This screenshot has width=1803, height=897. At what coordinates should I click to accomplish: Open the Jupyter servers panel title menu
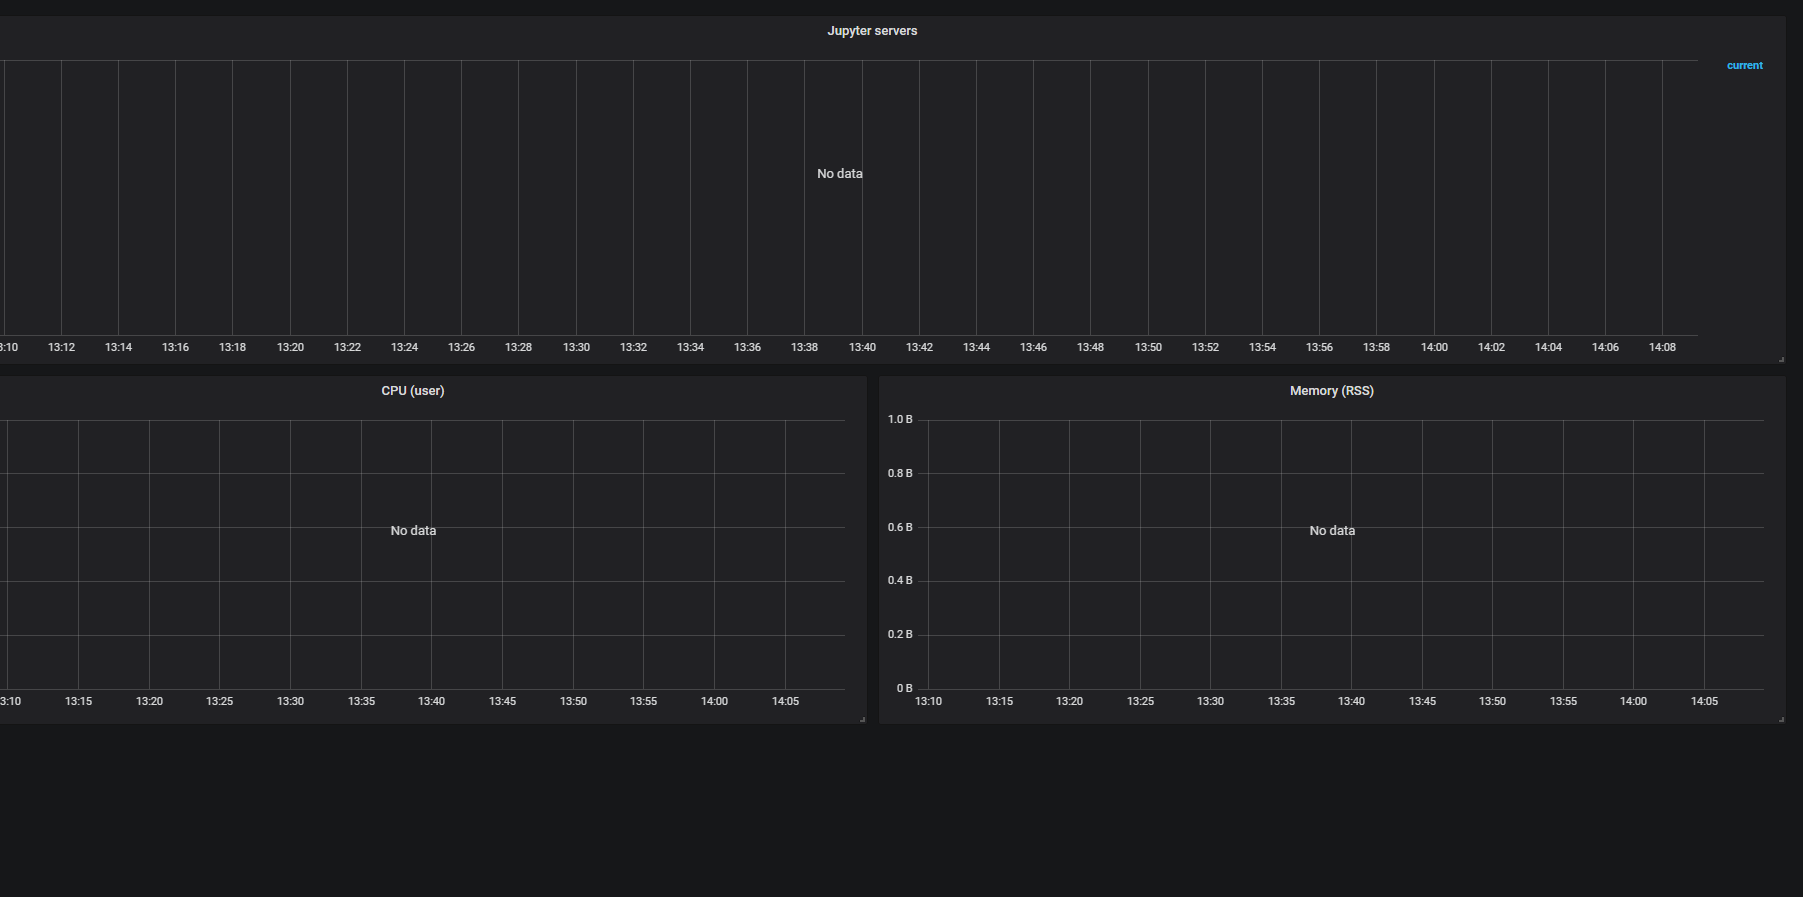[872, 31]
